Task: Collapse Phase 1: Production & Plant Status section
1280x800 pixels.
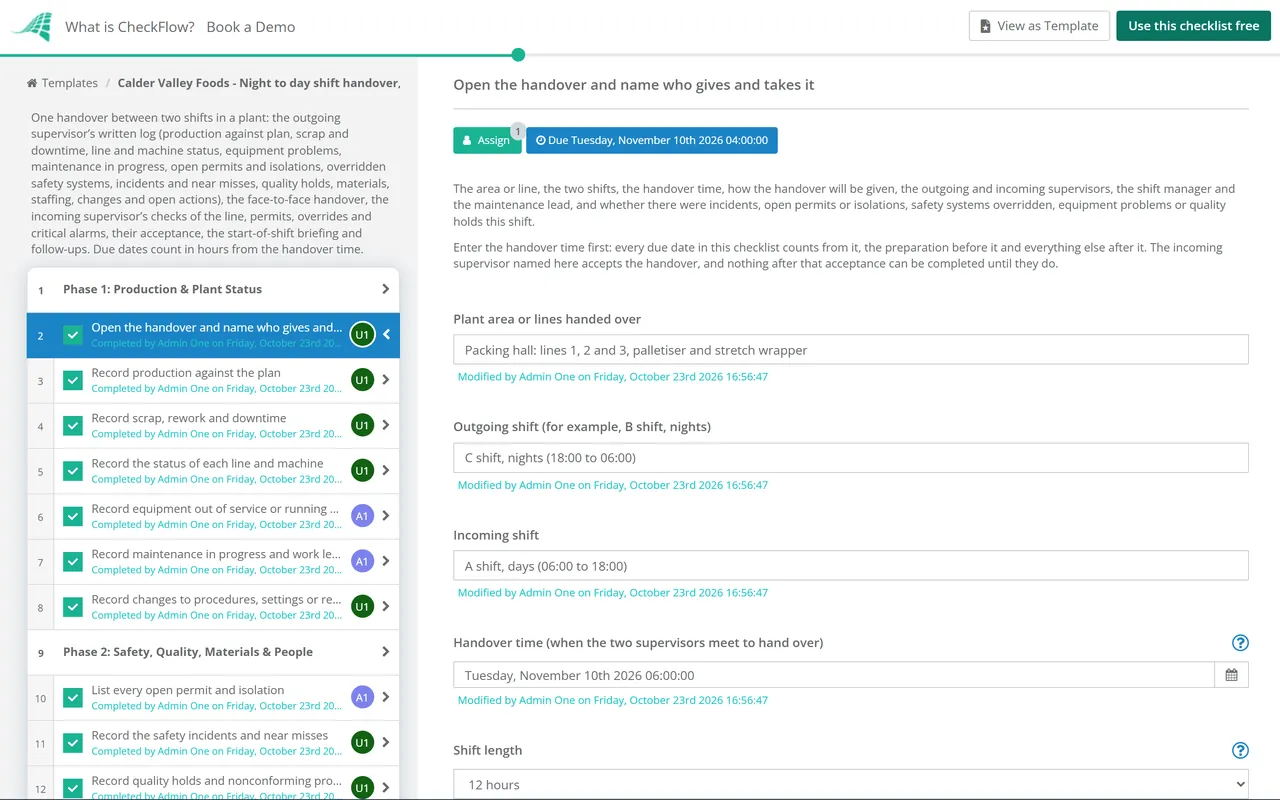Action: [x=385, y=289]
